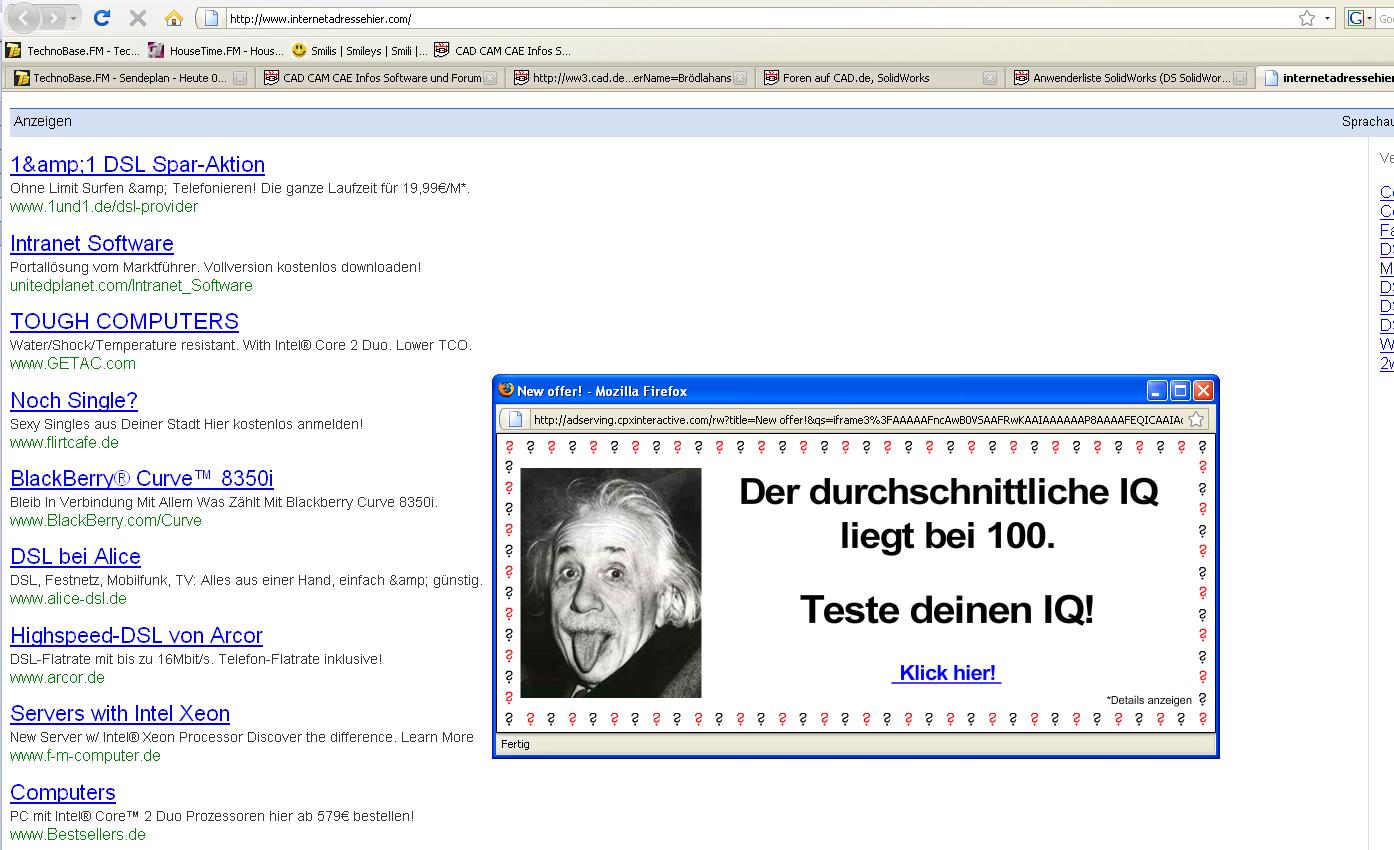Switch to the ww3.cad.de Brödlahans tab
This screenshot has height=850, width=1394.
(x=628, y=78)
